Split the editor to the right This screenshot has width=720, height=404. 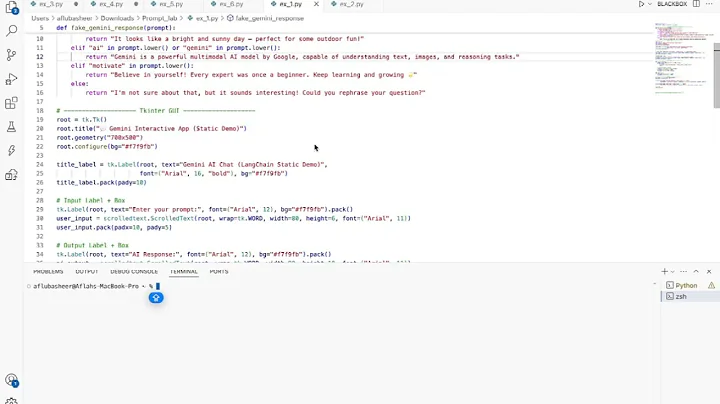(x=697, y=4)
